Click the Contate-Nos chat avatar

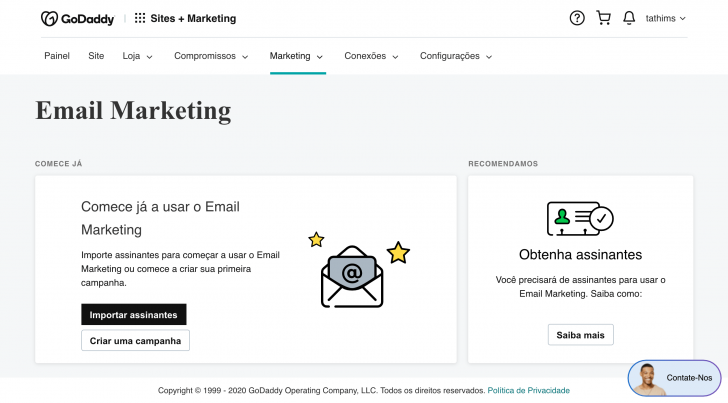(x=650, y=378)
